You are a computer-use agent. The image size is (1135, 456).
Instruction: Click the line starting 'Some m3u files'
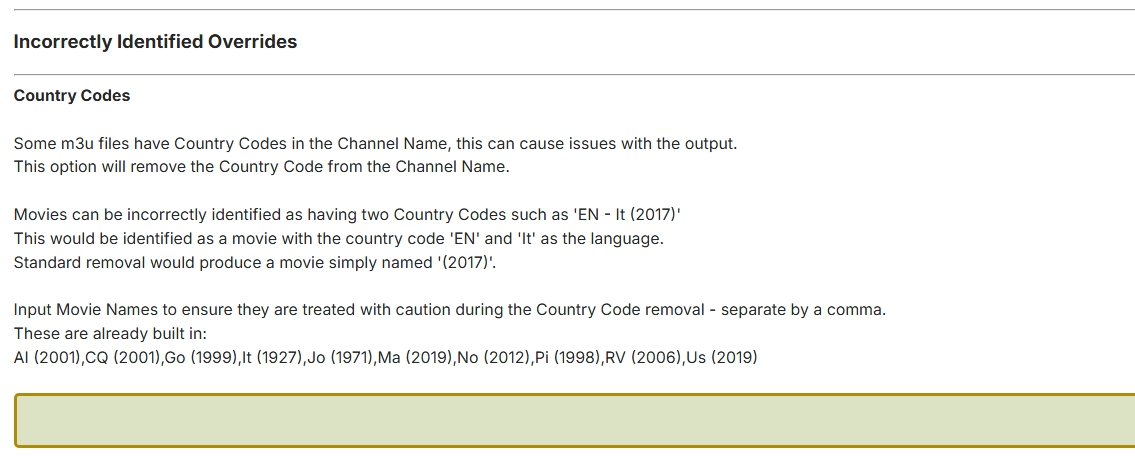pos(375,143)
